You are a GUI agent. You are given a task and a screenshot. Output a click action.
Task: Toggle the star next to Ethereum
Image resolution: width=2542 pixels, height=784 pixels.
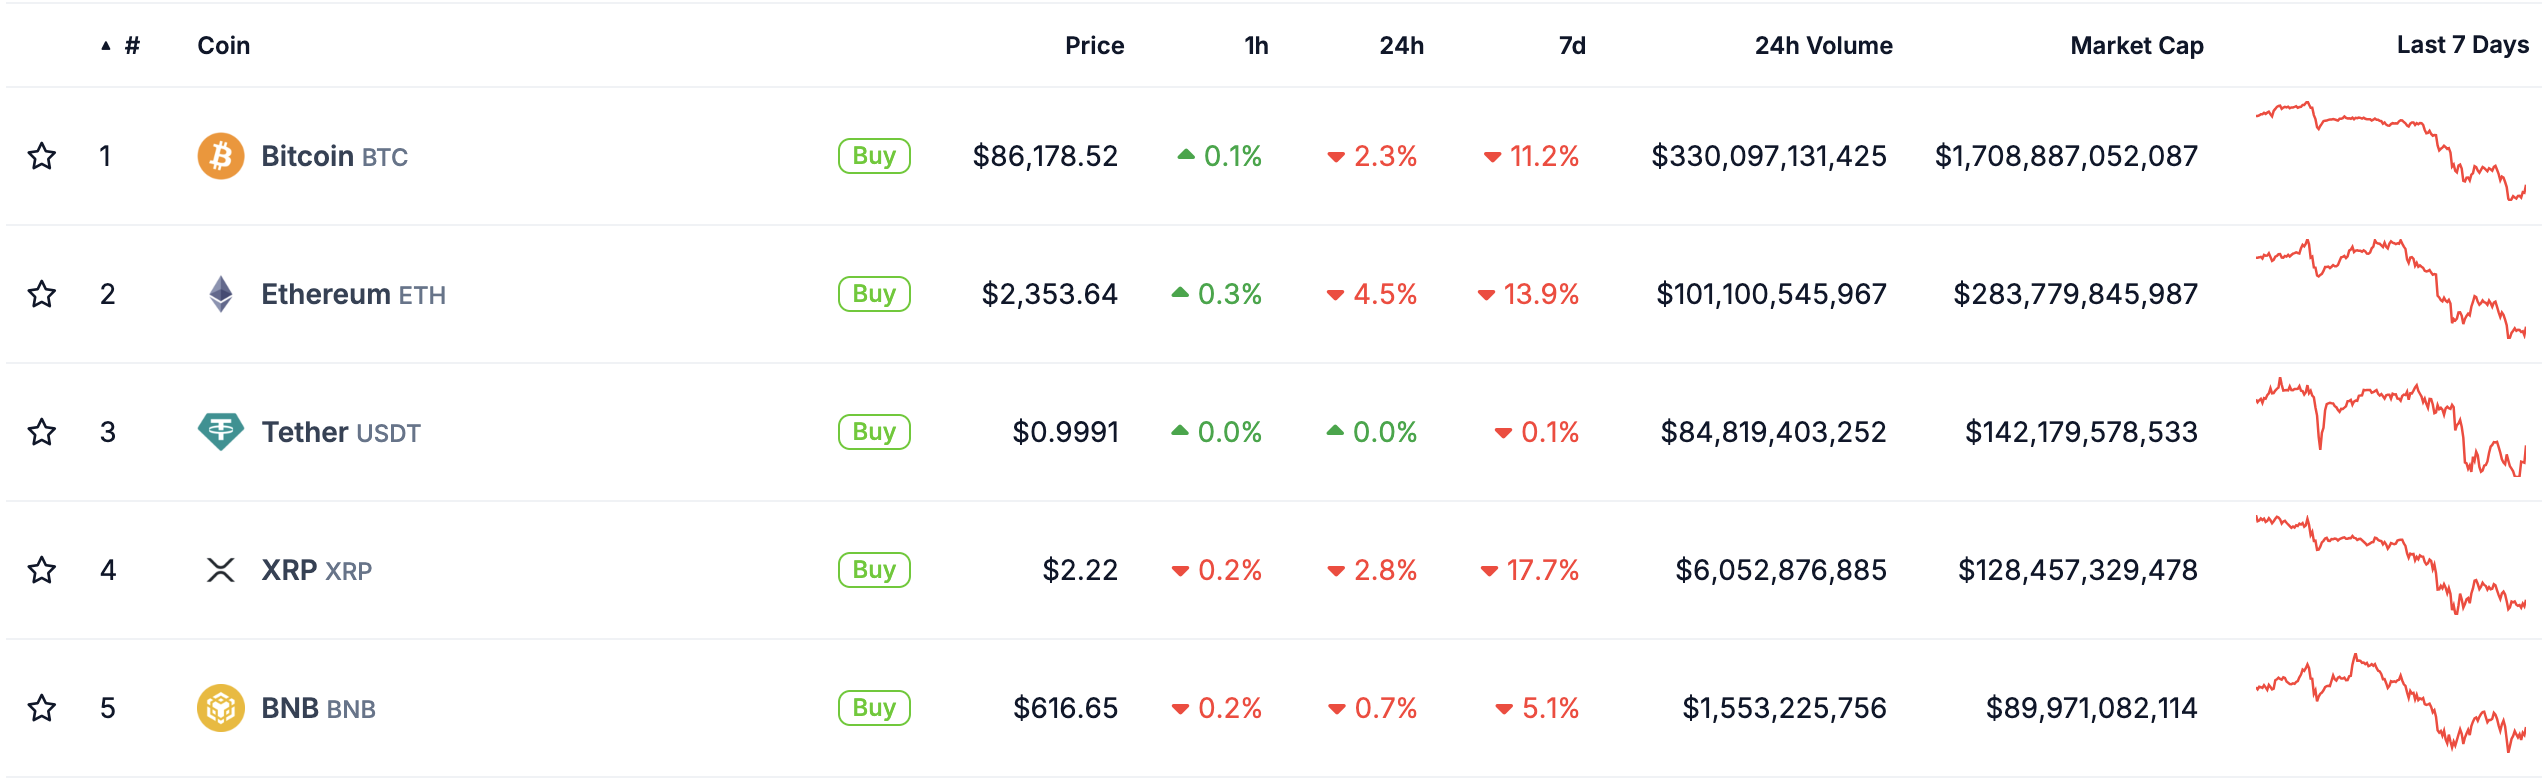[x=42, y=294]
